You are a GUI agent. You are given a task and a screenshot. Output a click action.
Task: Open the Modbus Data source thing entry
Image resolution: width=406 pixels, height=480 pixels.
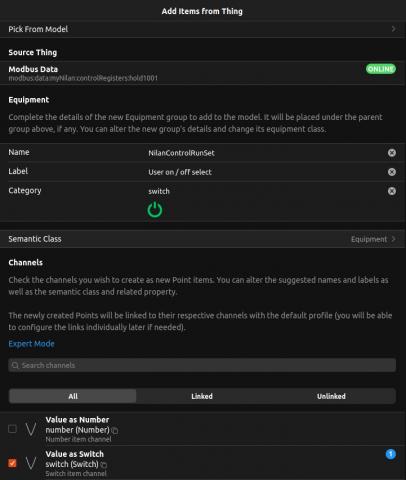(203, 73)
